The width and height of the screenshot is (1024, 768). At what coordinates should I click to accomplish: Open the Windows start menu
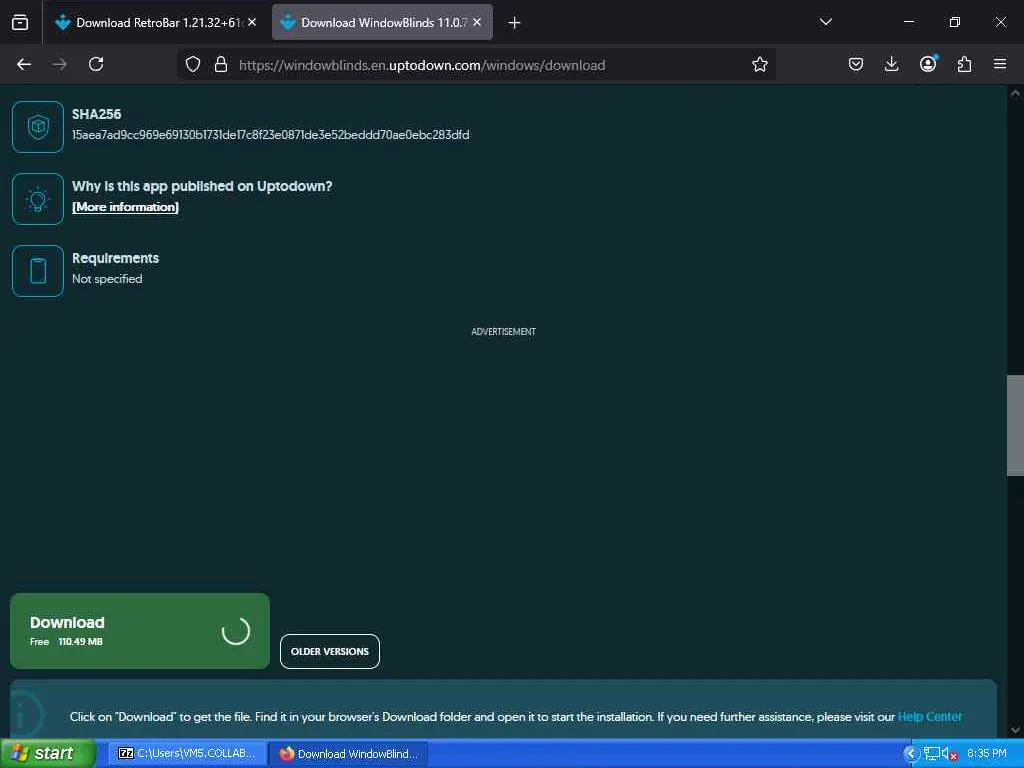(48, 753)
